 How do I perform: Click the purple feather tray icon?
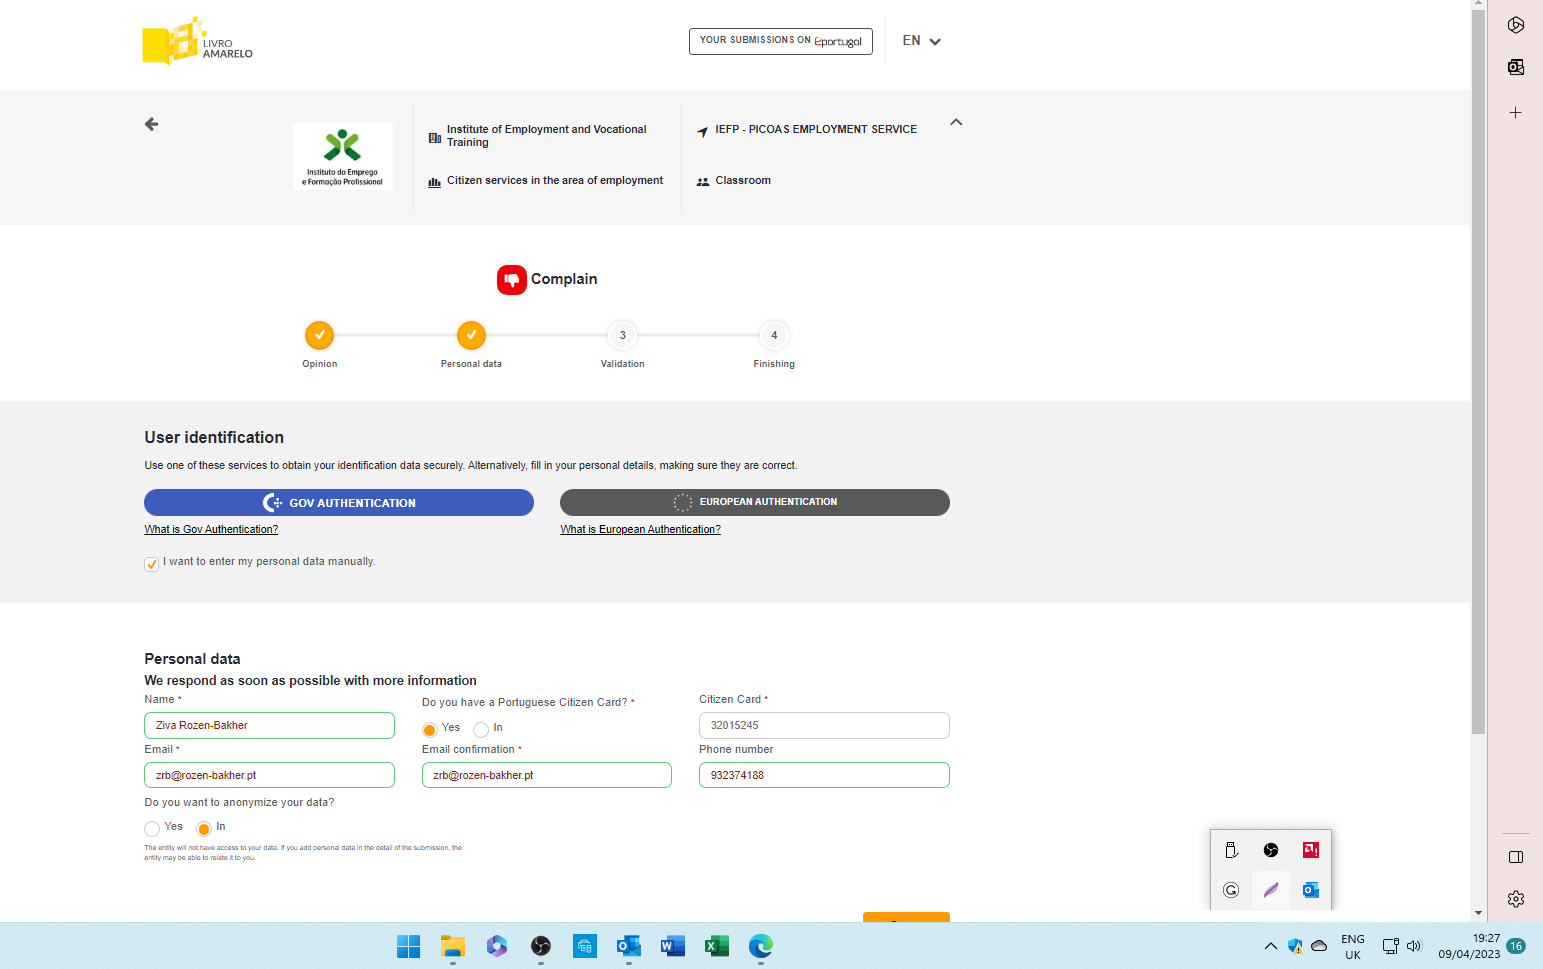point(1271,890)
